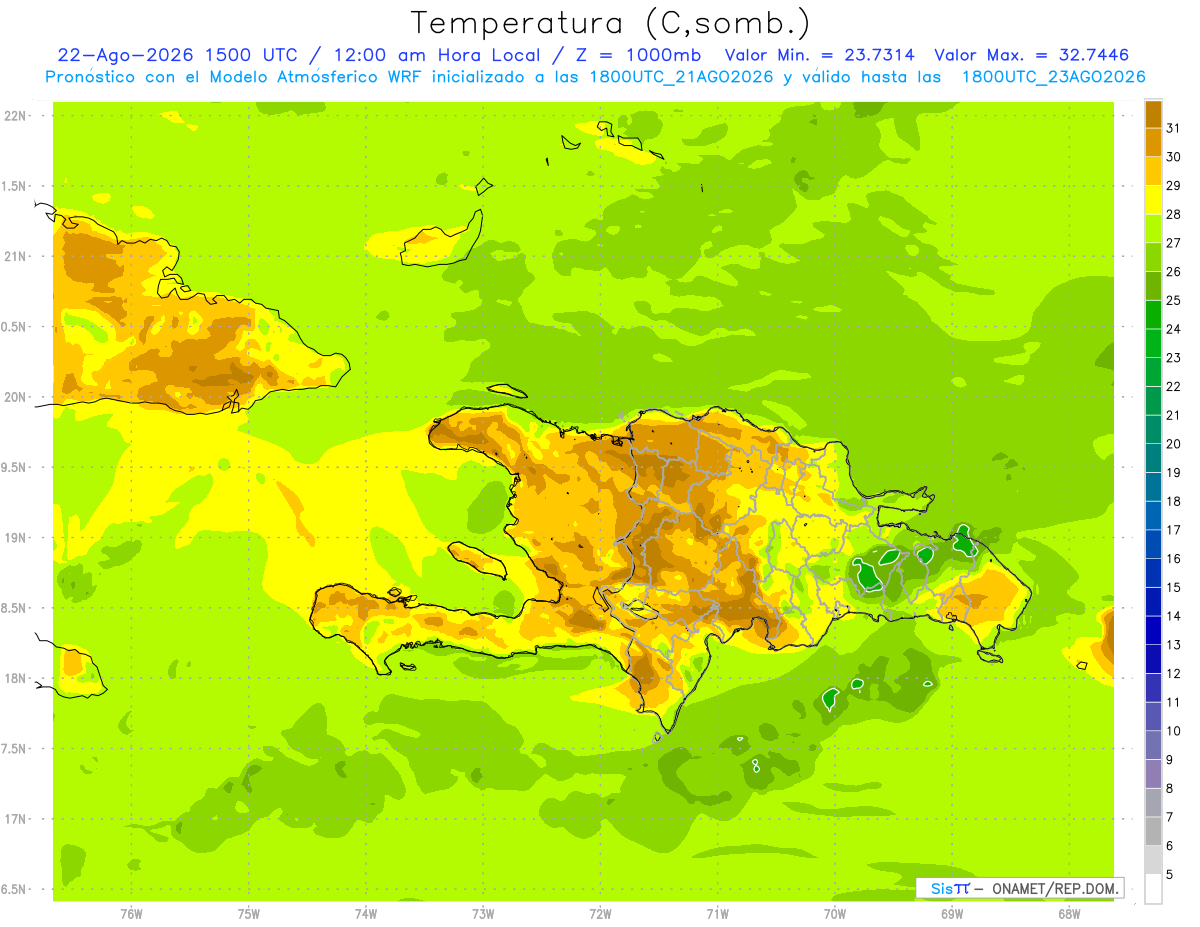Pick the dark blue legend band between 12 and 13
This screenshot has height=927, width=1200.
[x=1153, y=659]
